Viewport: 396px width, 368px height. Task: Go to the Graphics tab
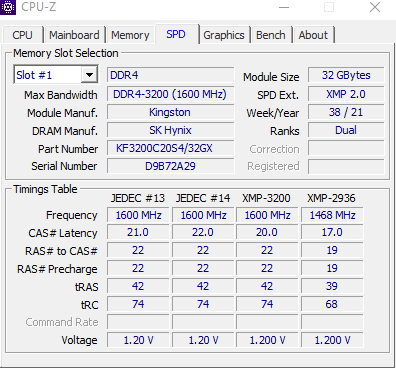coord(224,35)
